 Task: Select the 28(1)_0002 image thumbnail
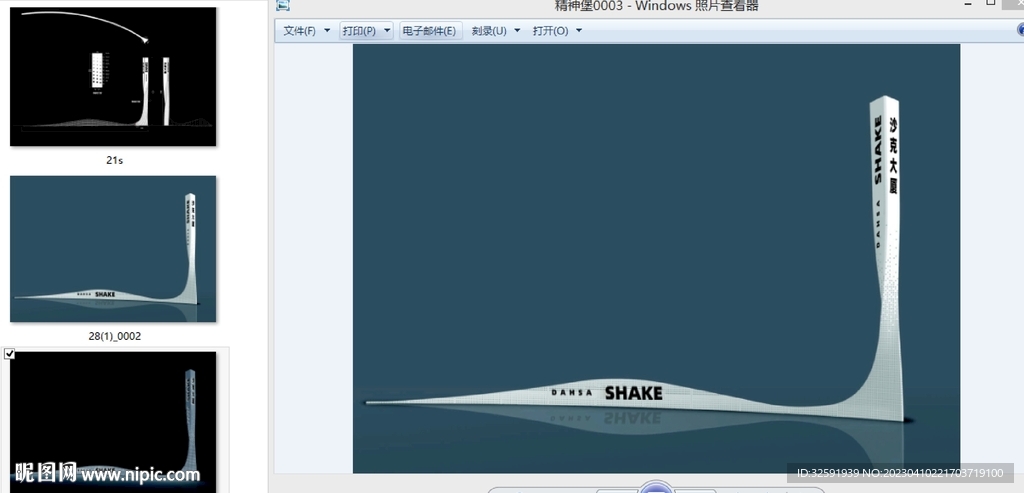pos(113,249)
